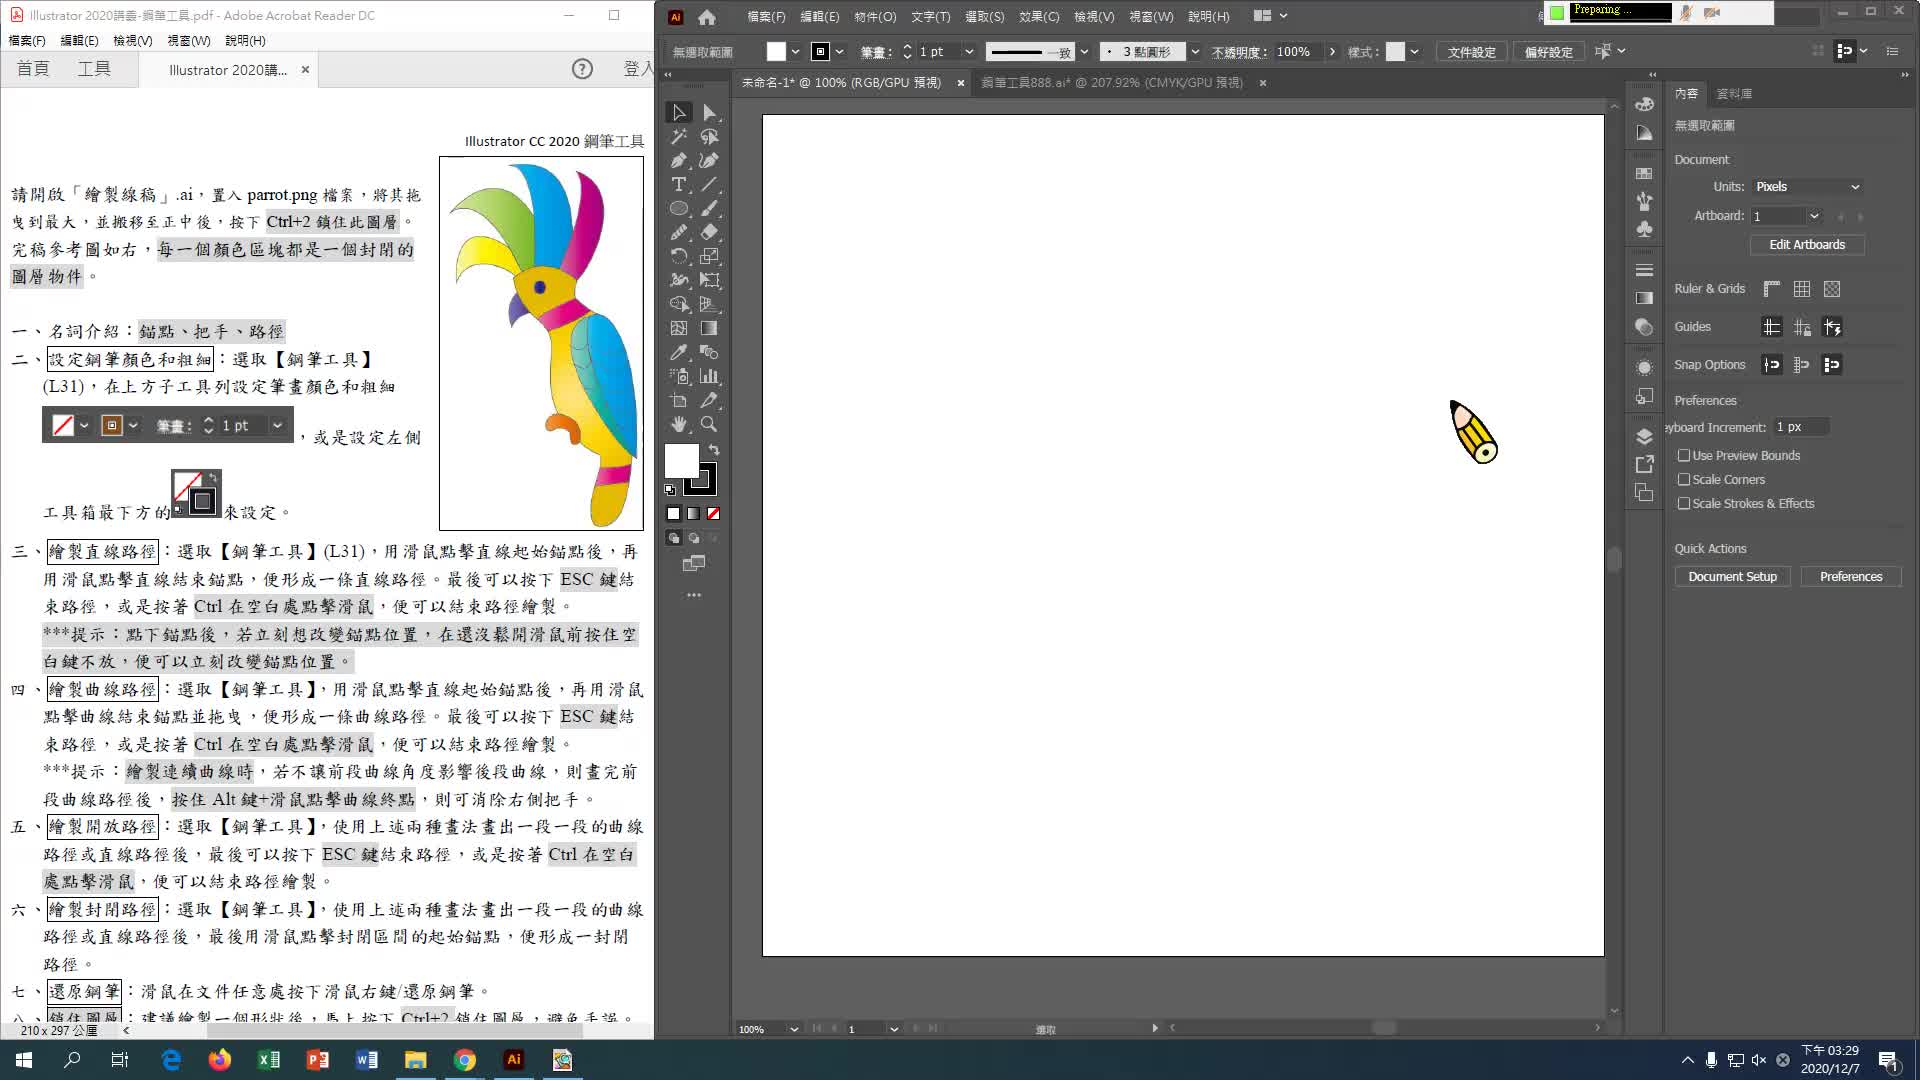Select the Hand tool
This screenshot has width=1920, height=1080.
pos(679,424)
